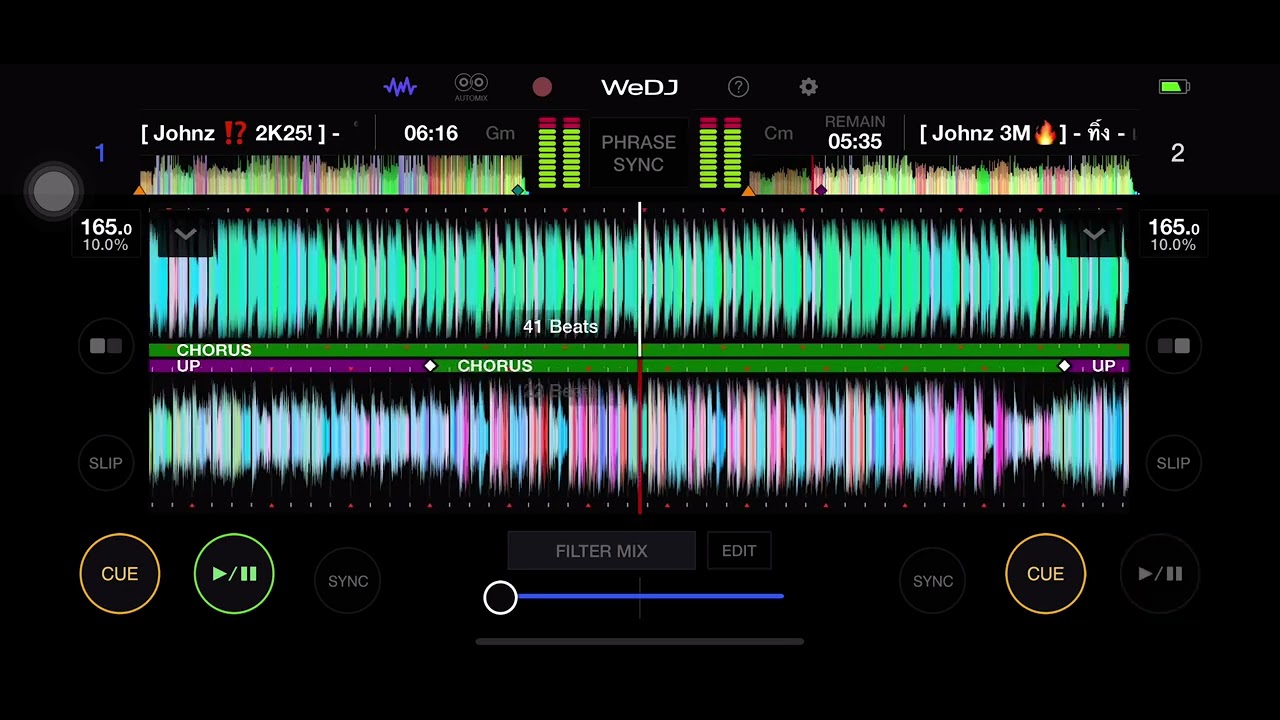Click deck 2 key Cm
The width and height of the screenshot is (1280, 720).
(778, 133)
